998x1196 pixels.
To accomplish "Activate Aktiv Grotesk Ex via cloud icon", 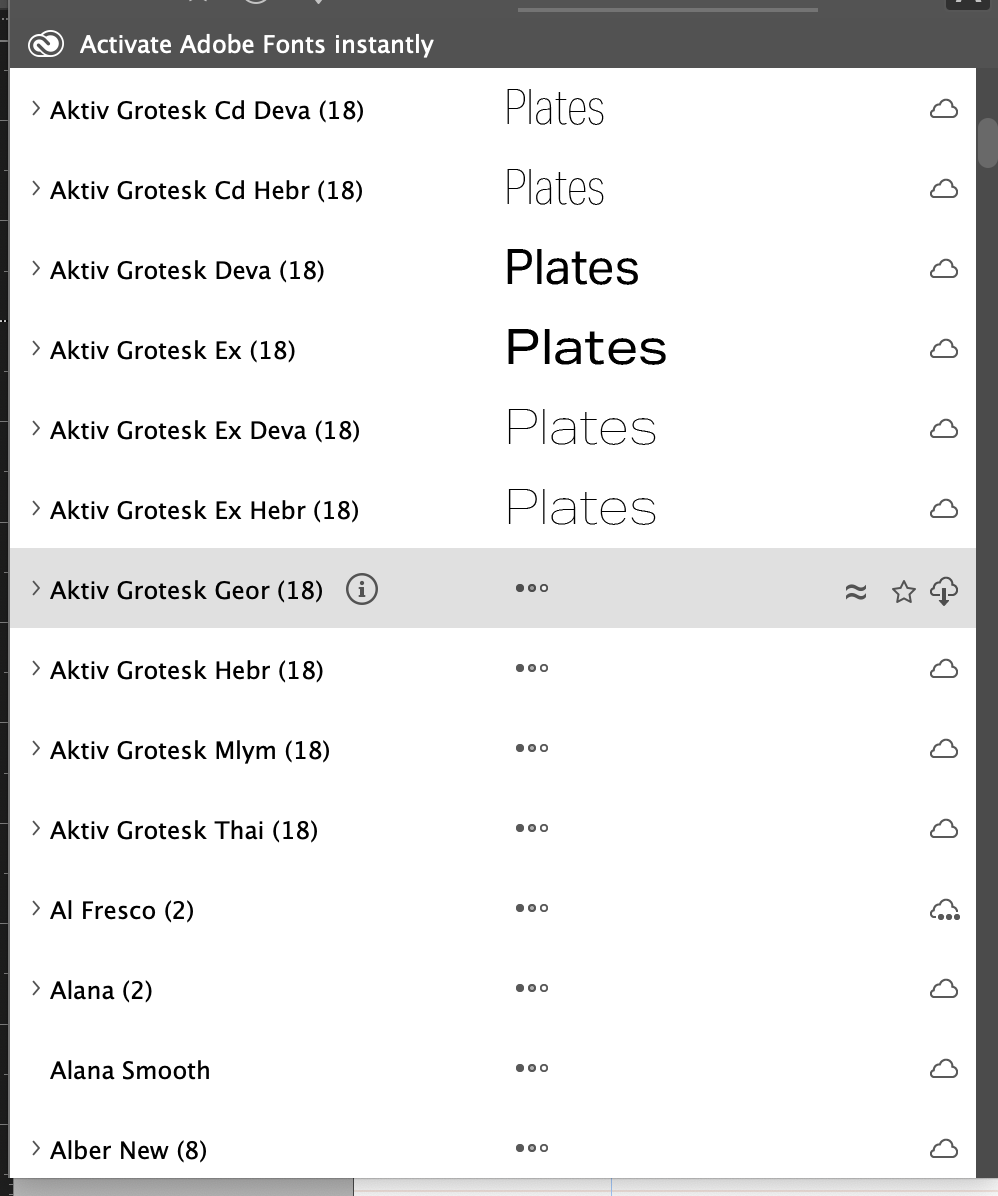I will 944,349.
